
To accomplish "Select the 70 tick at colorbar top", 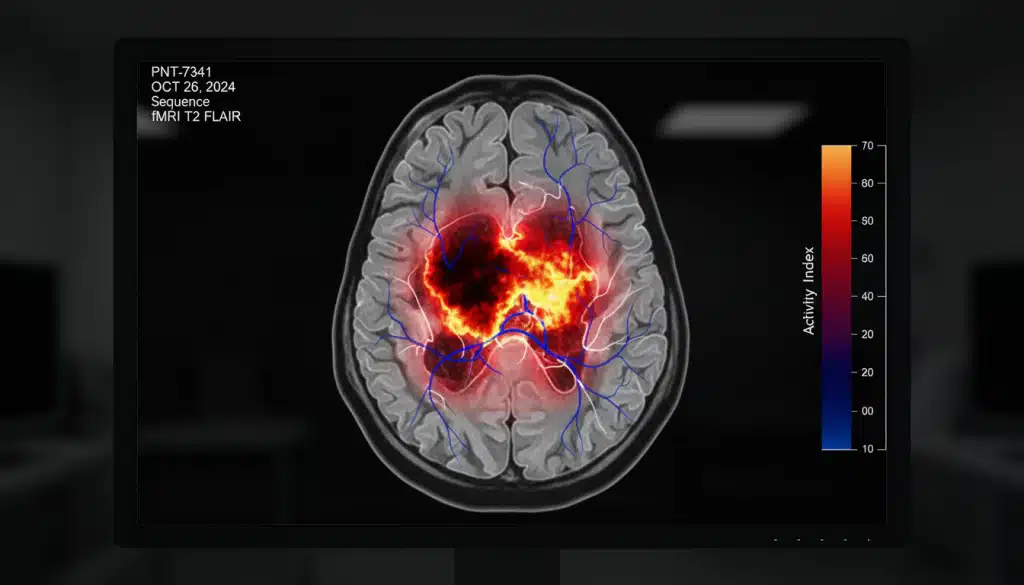I will [867, 147].
